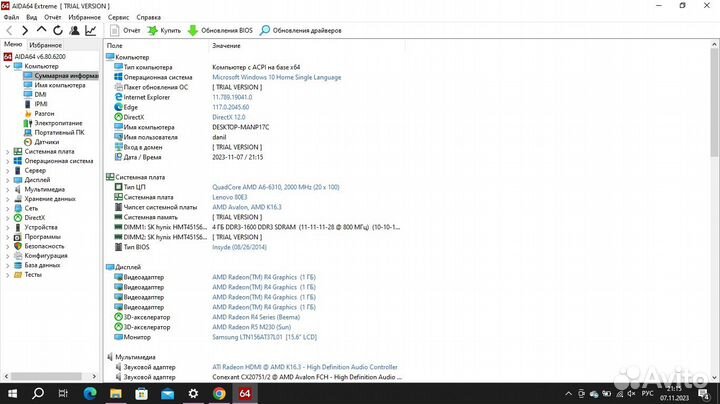Screen dimensions: 720x404
Task: Select Имя компьютера tree item
Action: tap(55, 85)
